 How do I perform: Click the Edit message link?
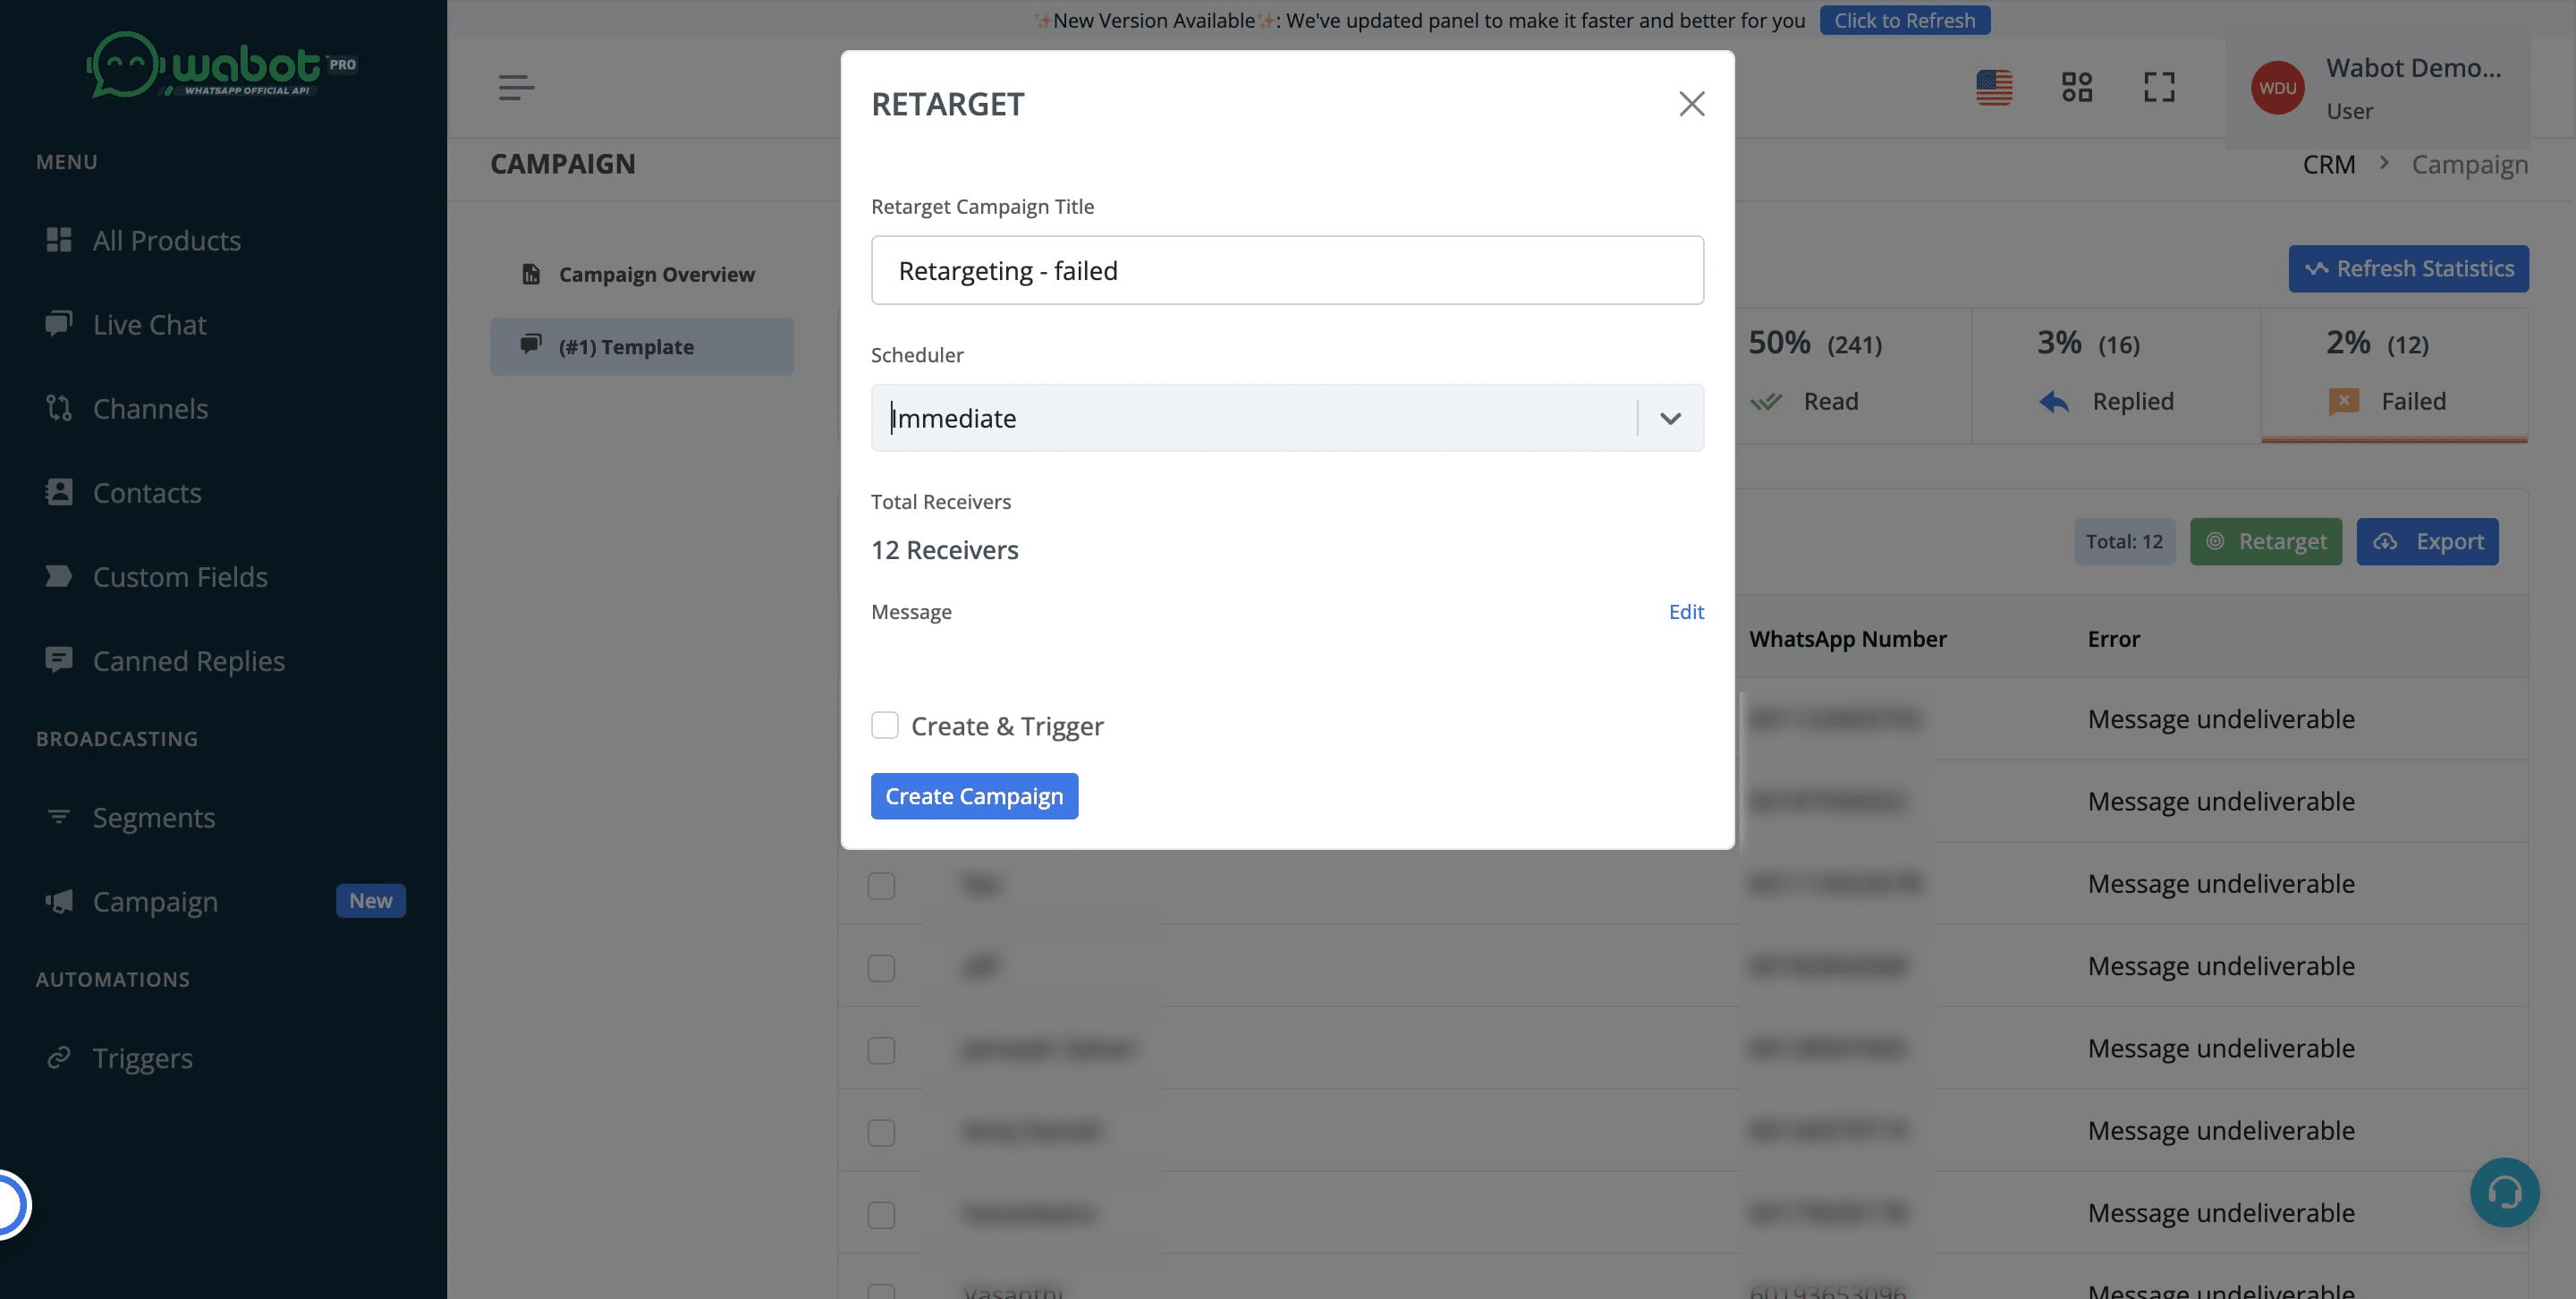tap(1685, 612)
